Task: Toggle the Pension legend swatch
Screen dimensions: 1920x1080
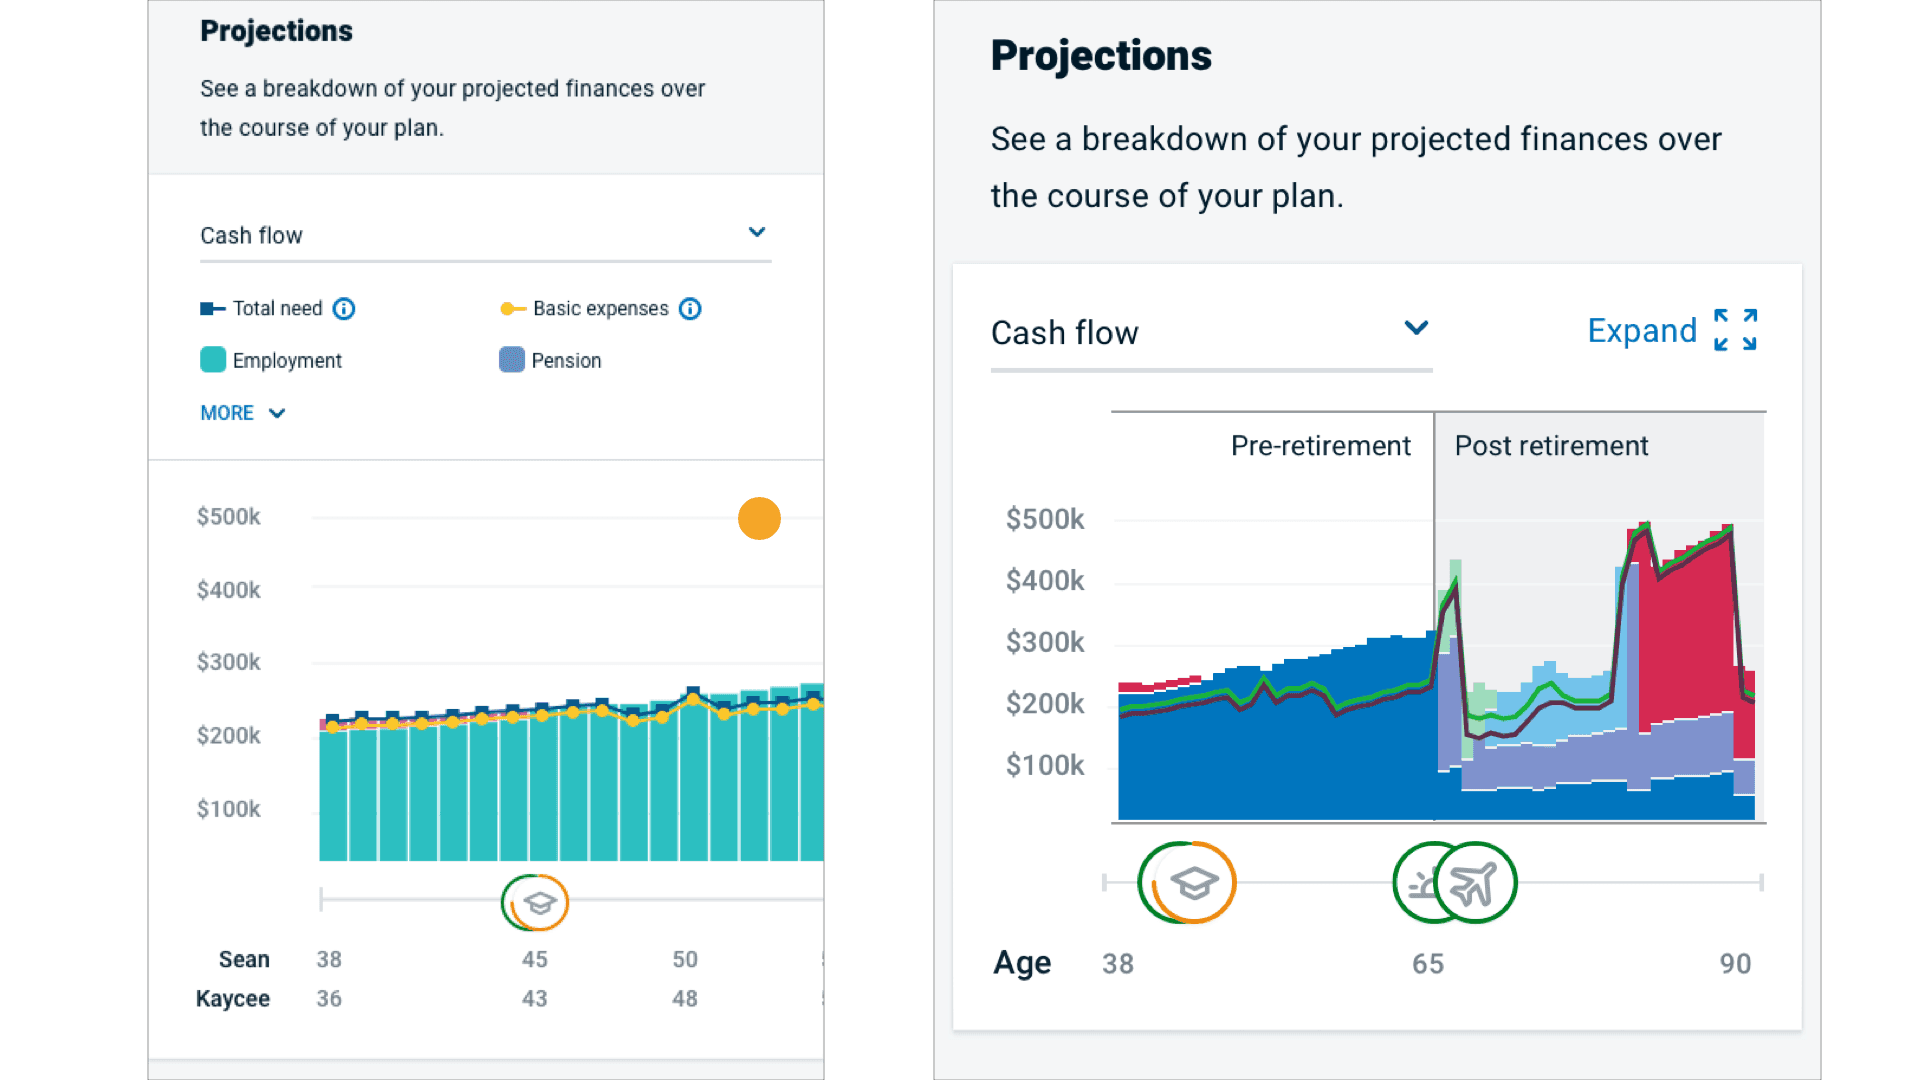Action: 512,360
